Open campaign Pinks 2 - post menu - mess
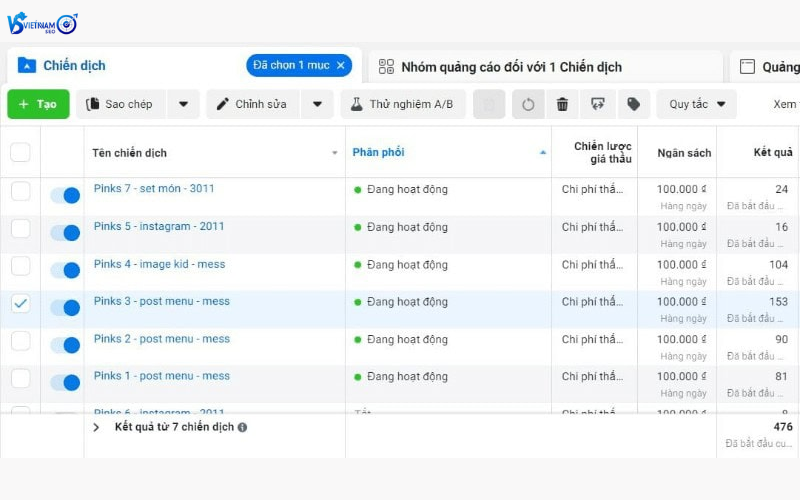Image resolution: width=800 pixels, height=500 pixels. (x=162, y=339)
